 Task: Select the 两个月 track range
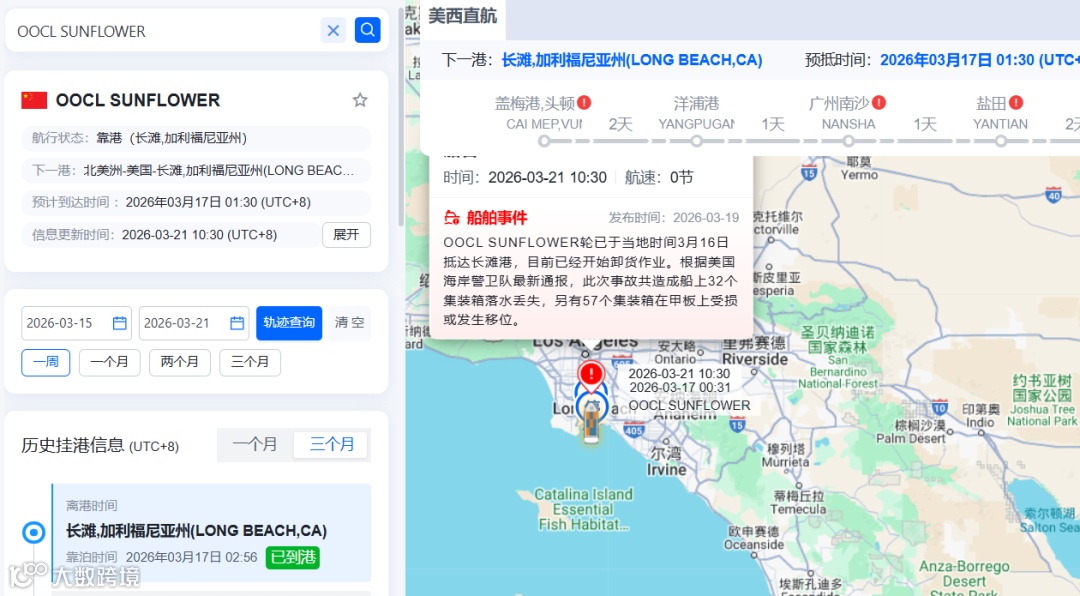(x=180, y=362)
